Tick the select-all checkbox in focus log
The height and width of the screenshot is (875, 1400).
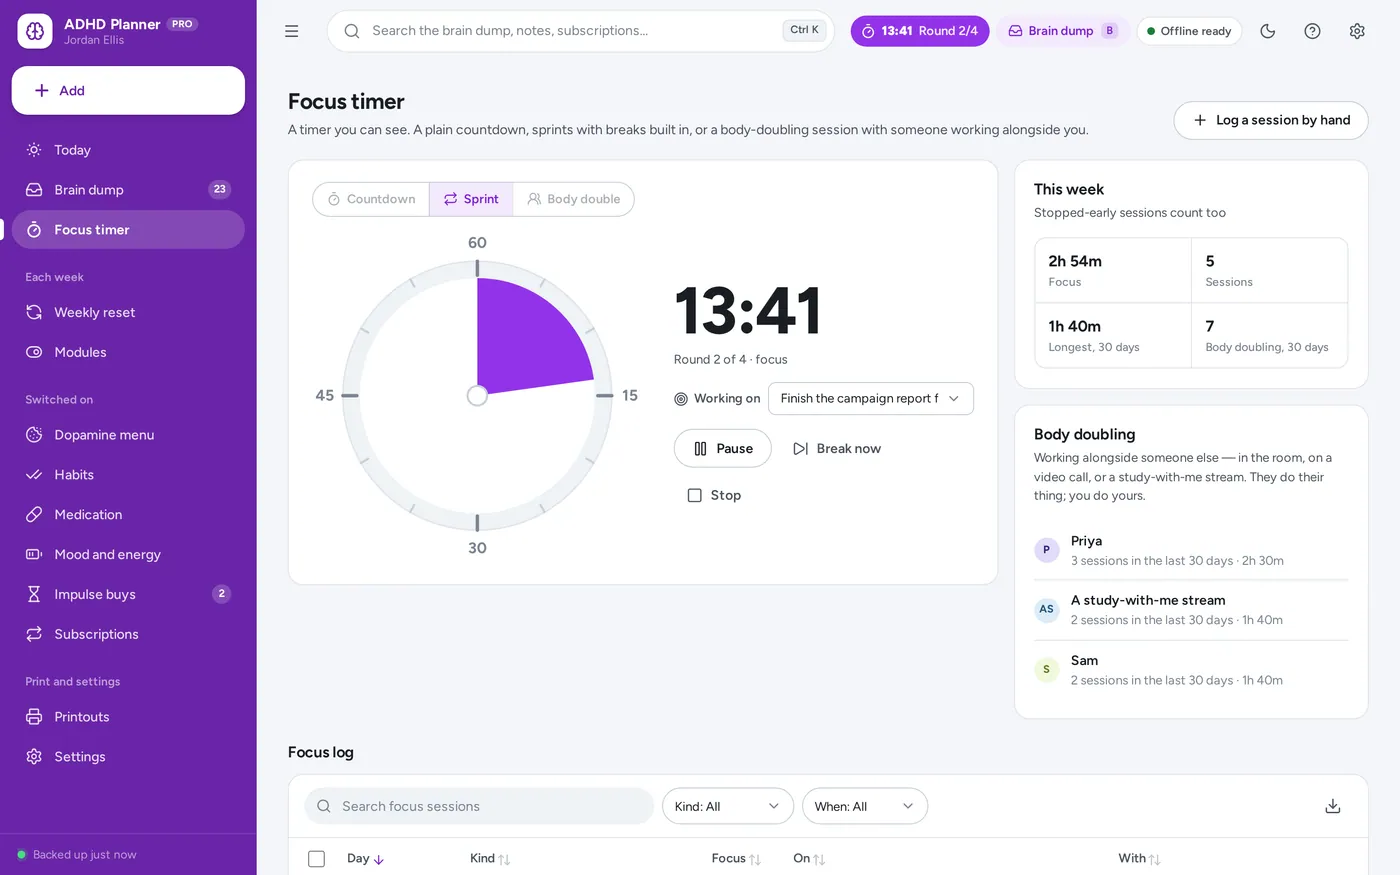317,859
